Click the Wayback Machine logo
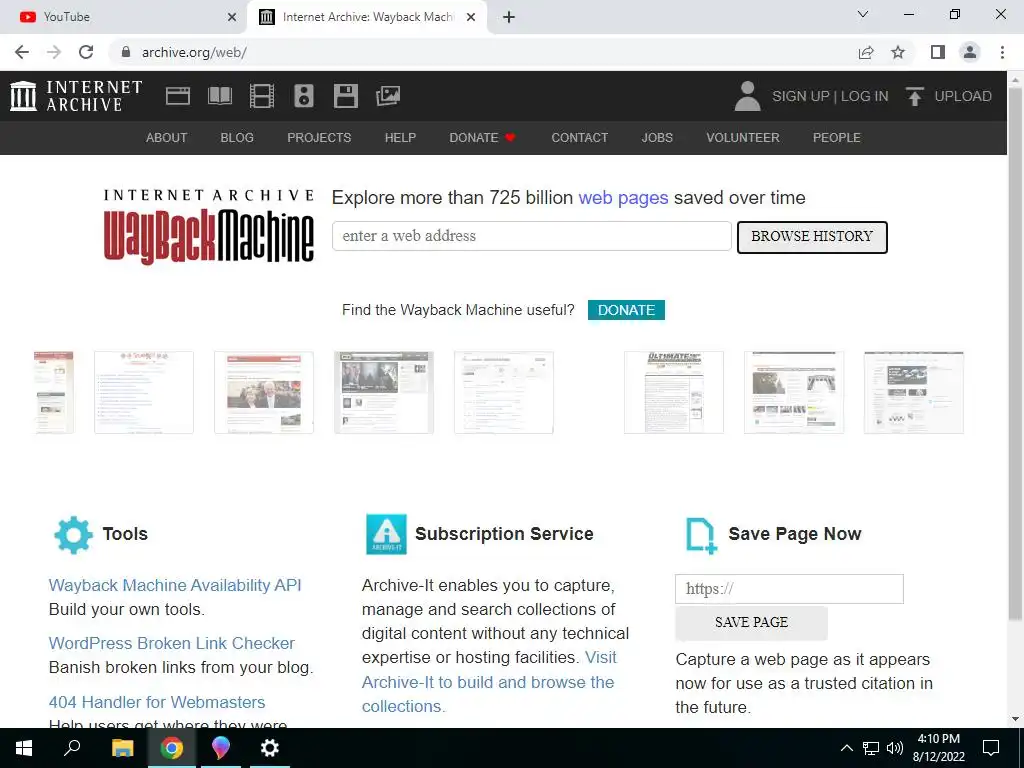Image resolution: width=1024 pixels, height=768 pixels. click(x=208, y=227)
